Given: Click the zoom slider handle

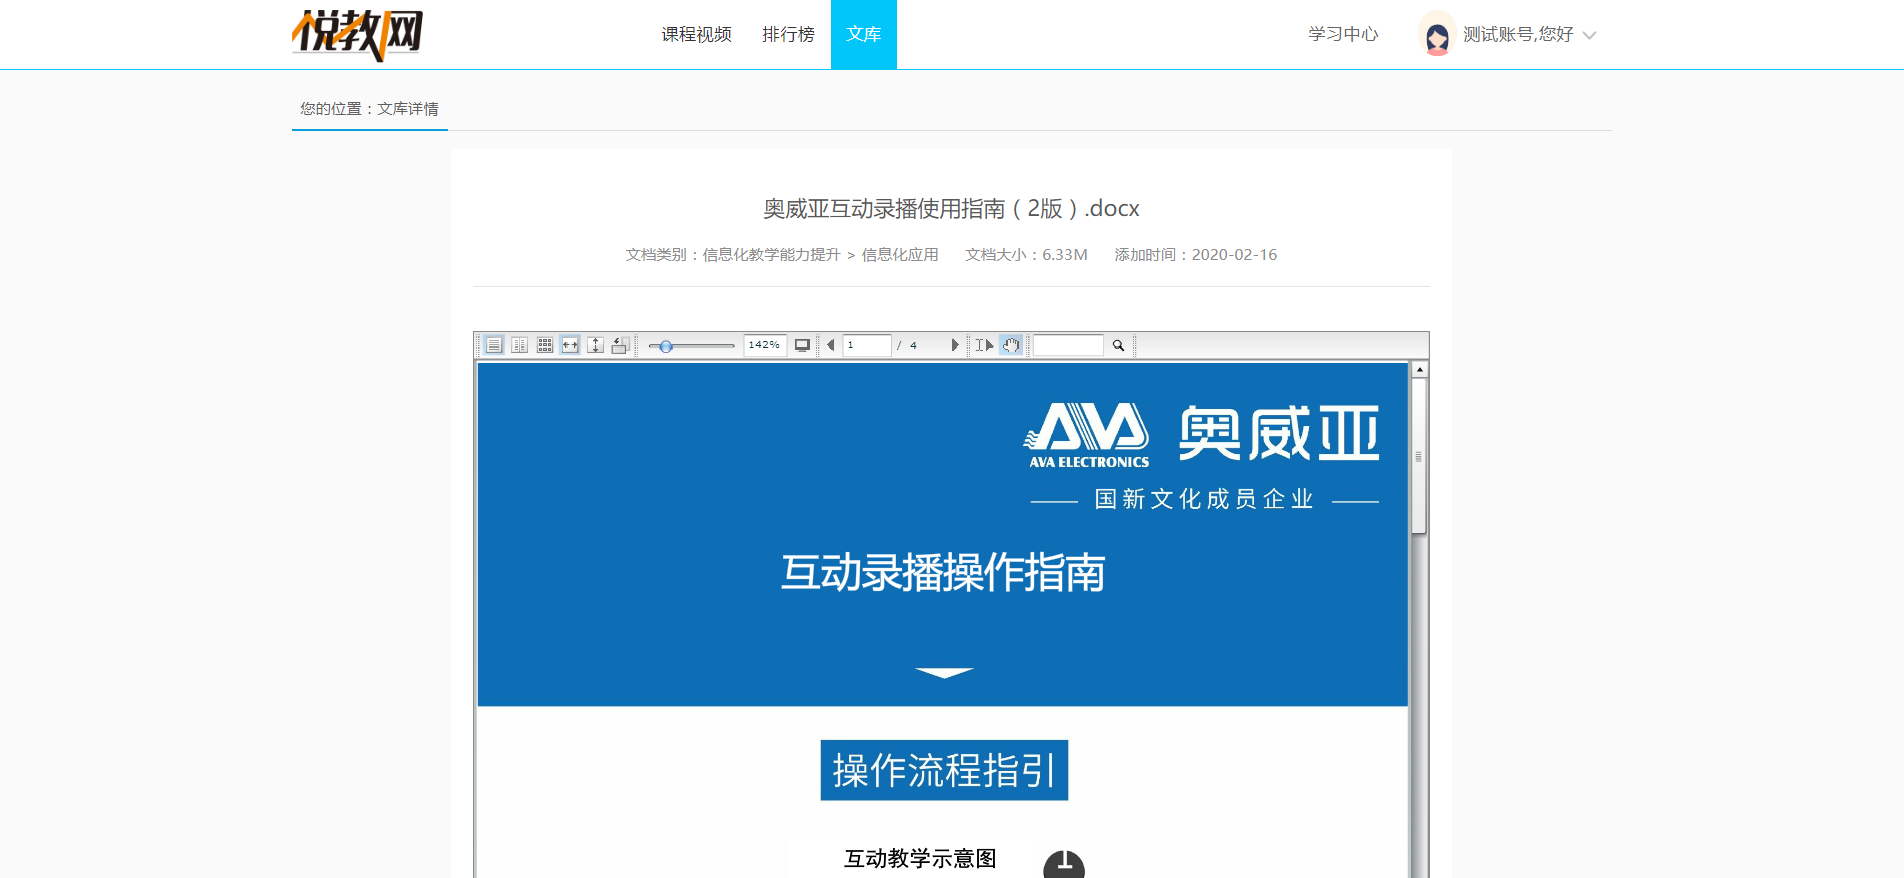Looking at the screenshot, I should point(666,346).
